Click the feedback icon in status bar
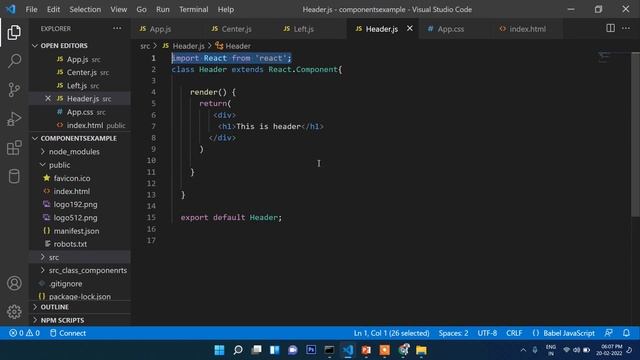640x360 pixels. [x=608, y=333]
